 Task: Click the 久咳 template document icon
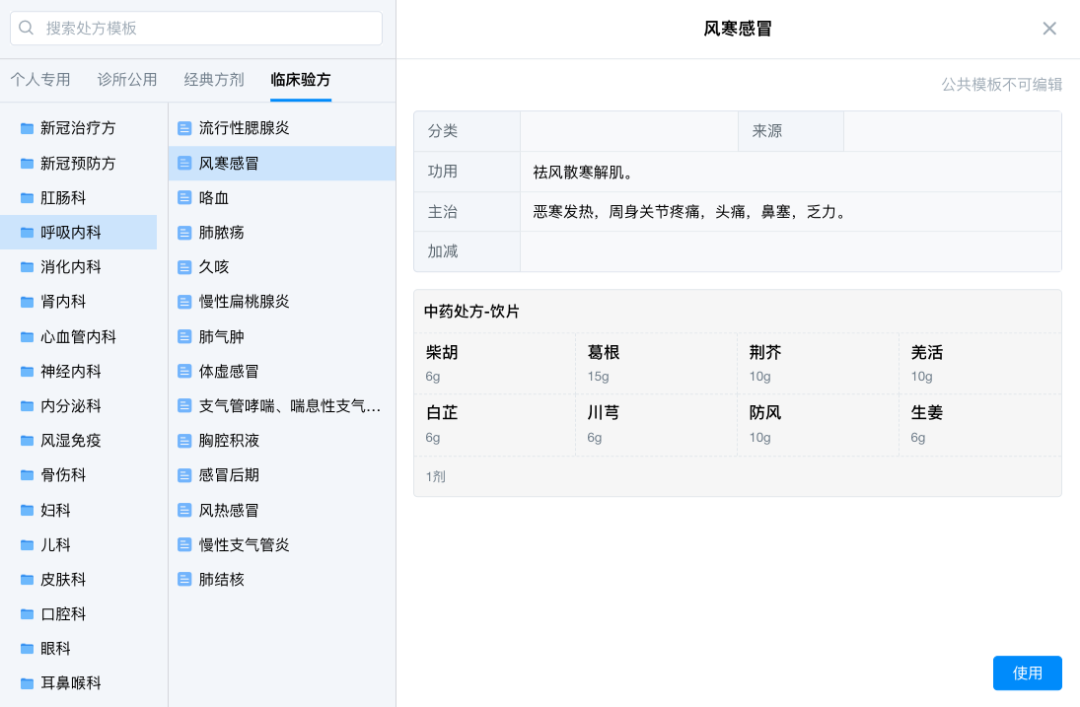pos(184,267)
